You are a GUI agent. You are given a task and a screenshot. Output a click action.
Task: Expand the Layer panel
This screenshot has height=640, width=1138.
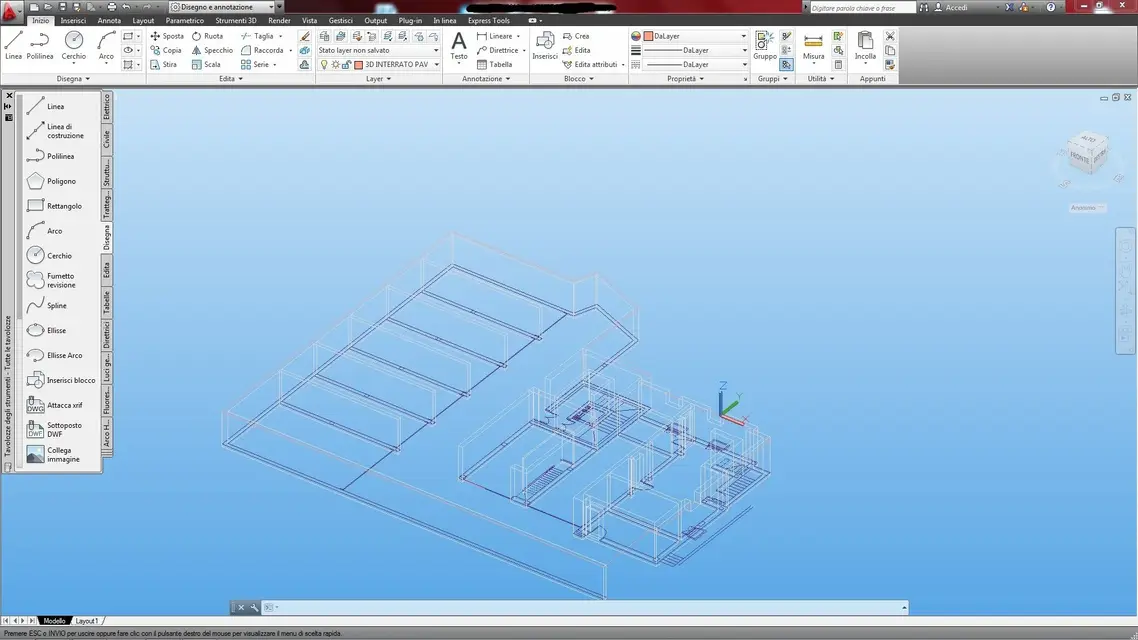point(378,78)
